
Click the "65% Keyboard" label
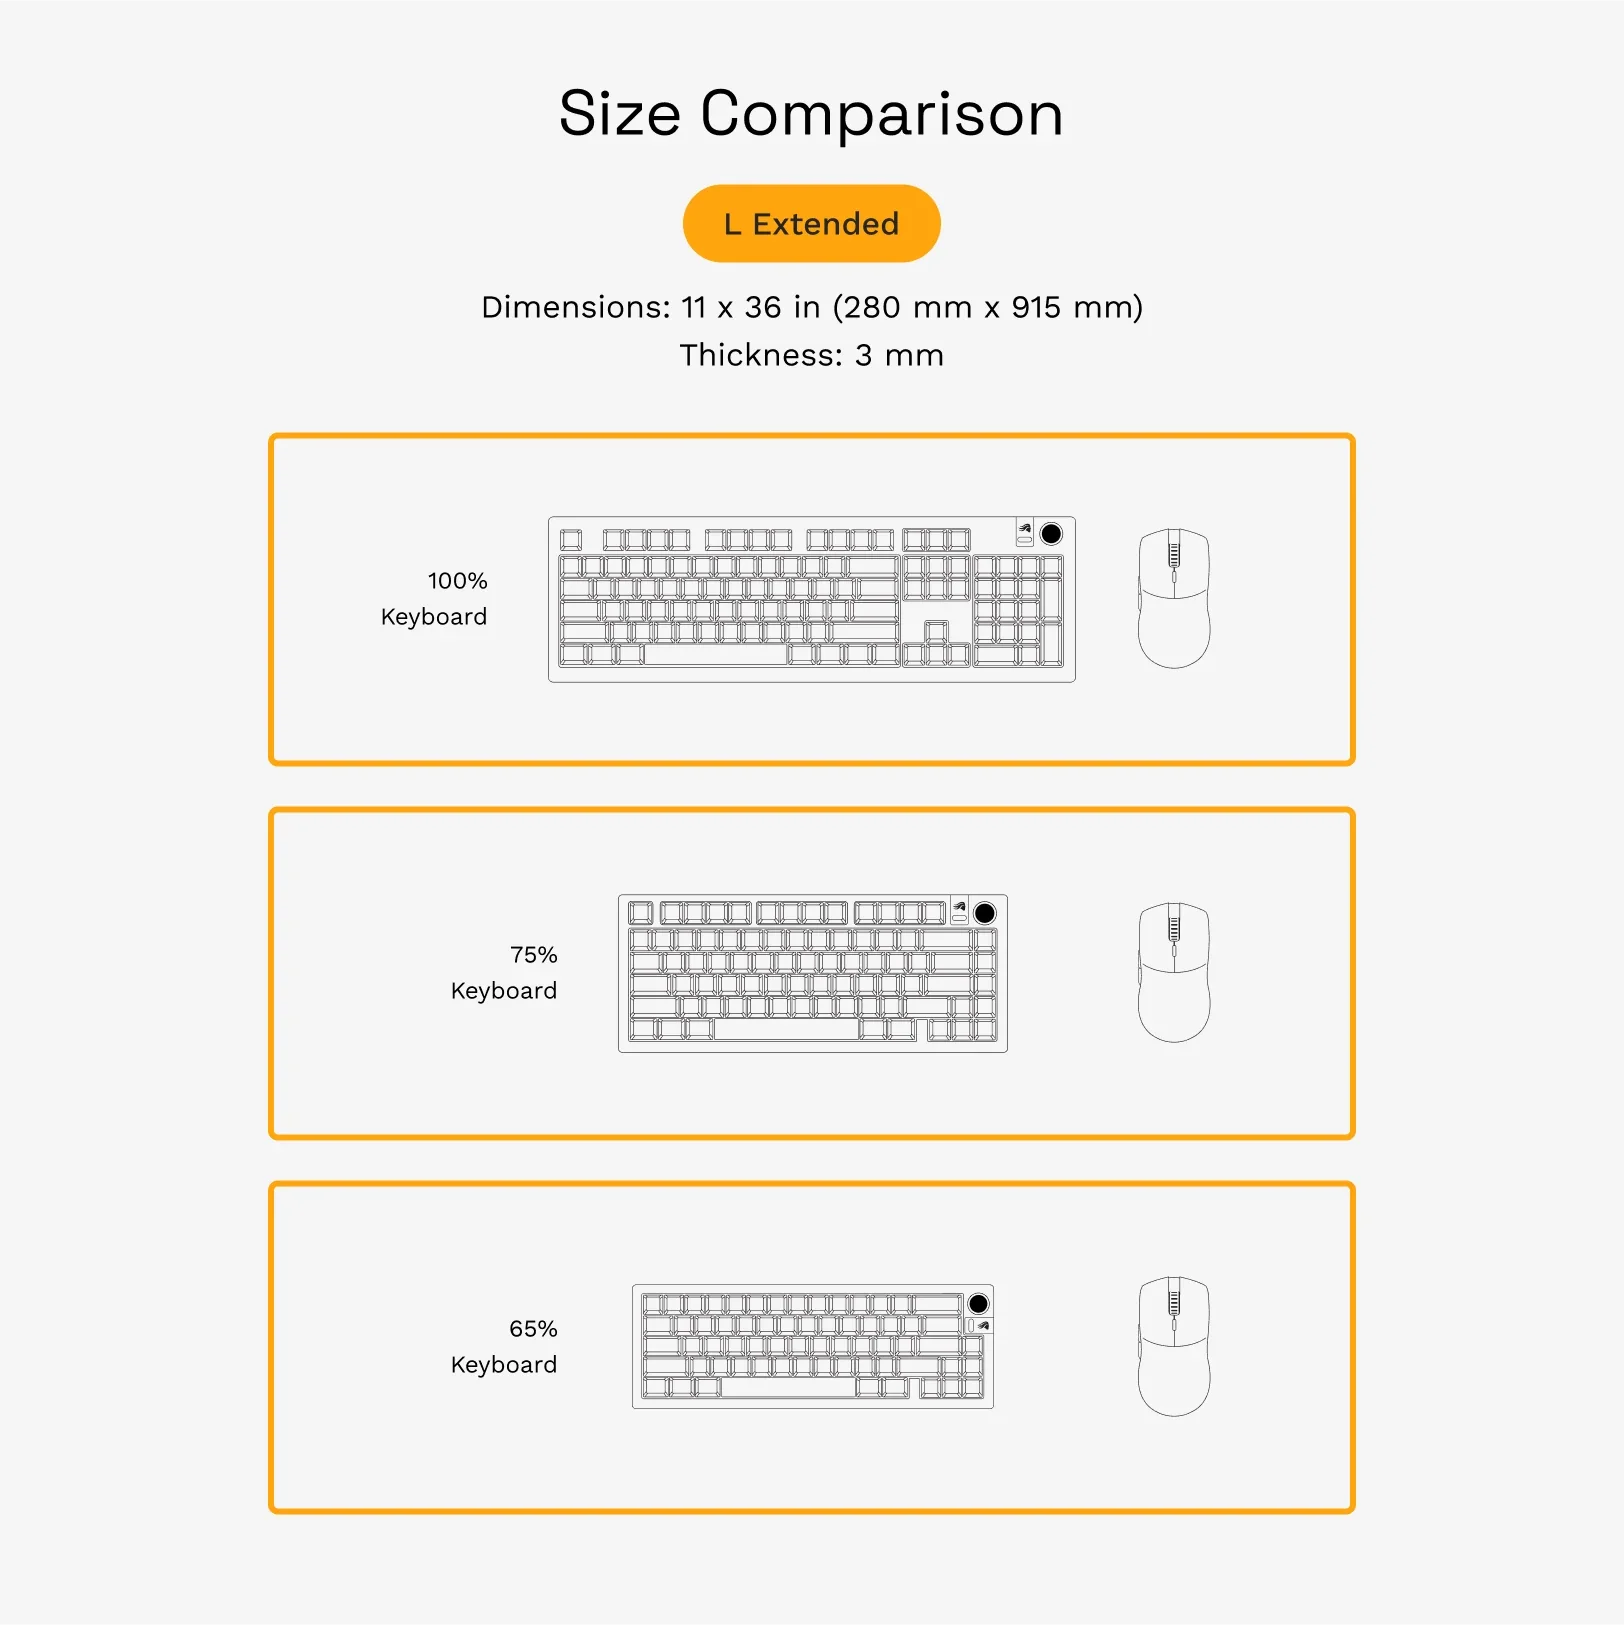tap(505, 1347)
